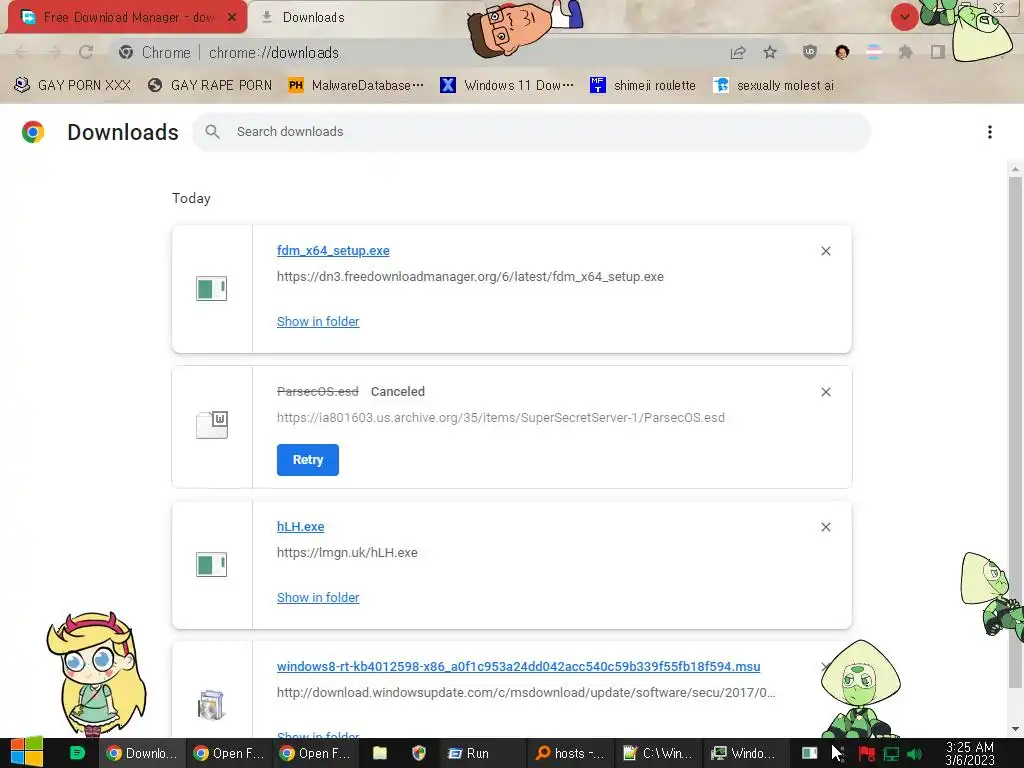The width and height of the screenshot is (1024, 768).
Task: Open the taskbar clock showing 3:25 AM
Action: (970, 753)
